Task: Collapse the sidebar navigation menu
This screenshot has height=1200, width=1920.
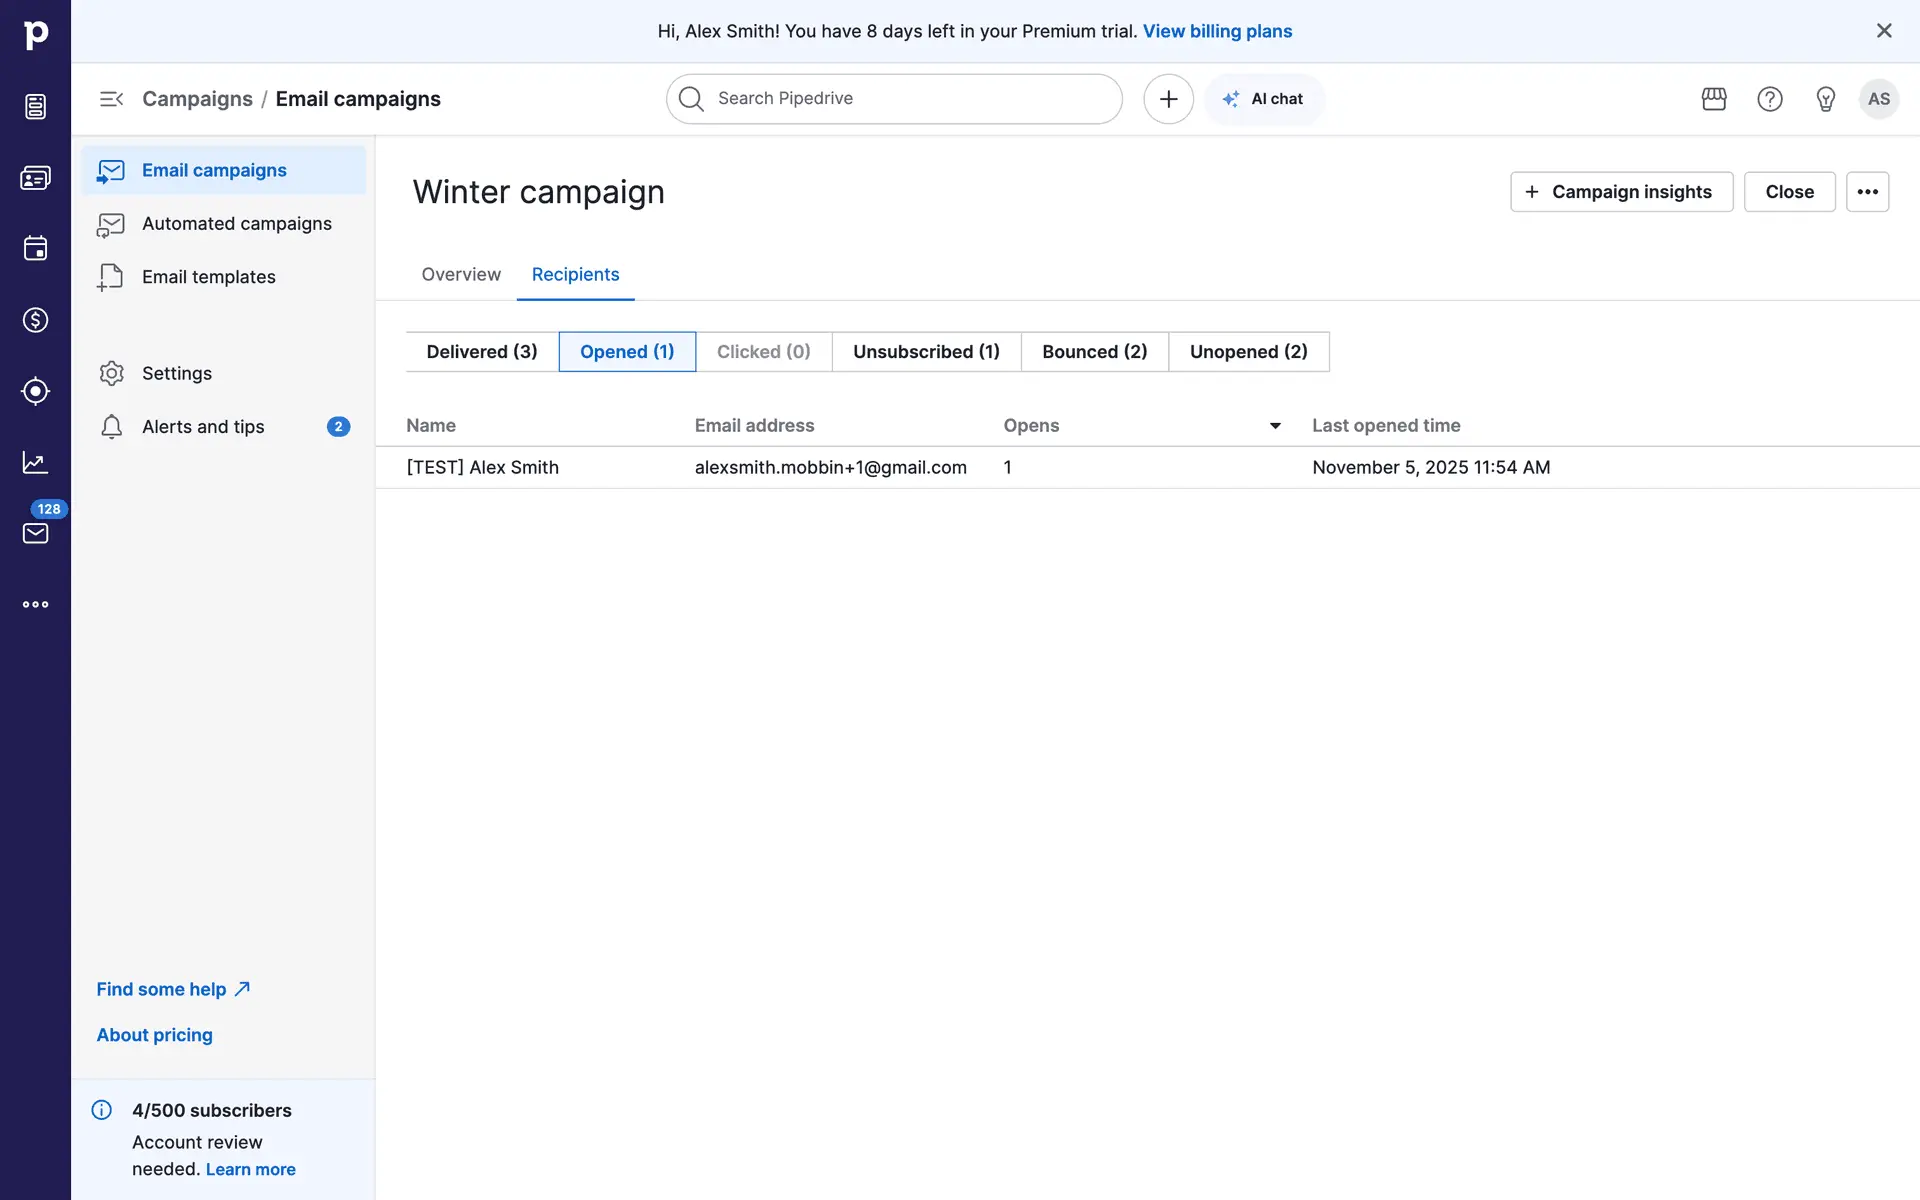Action: (x=111, y=99)
